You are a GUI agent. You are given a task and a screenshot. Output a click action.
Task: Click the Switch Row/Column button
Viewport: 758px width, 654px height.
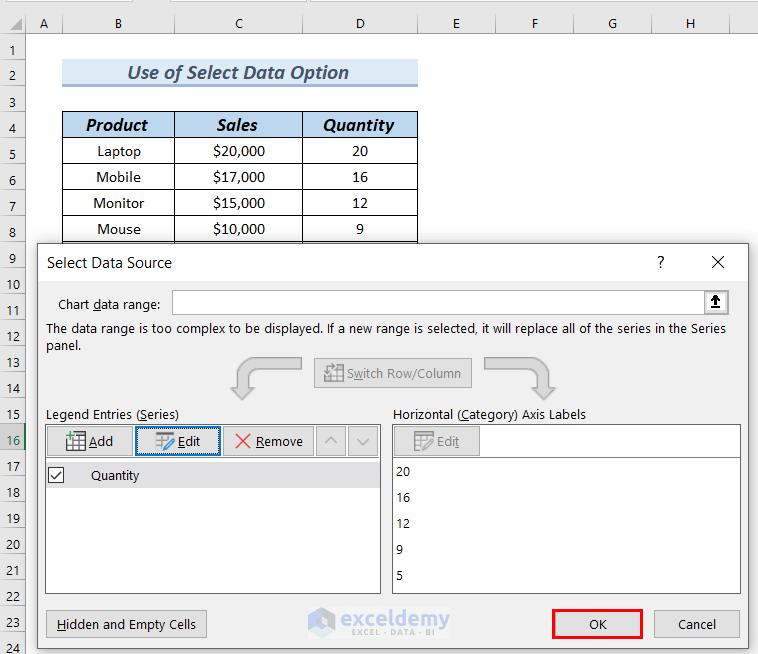click(393, 373)
